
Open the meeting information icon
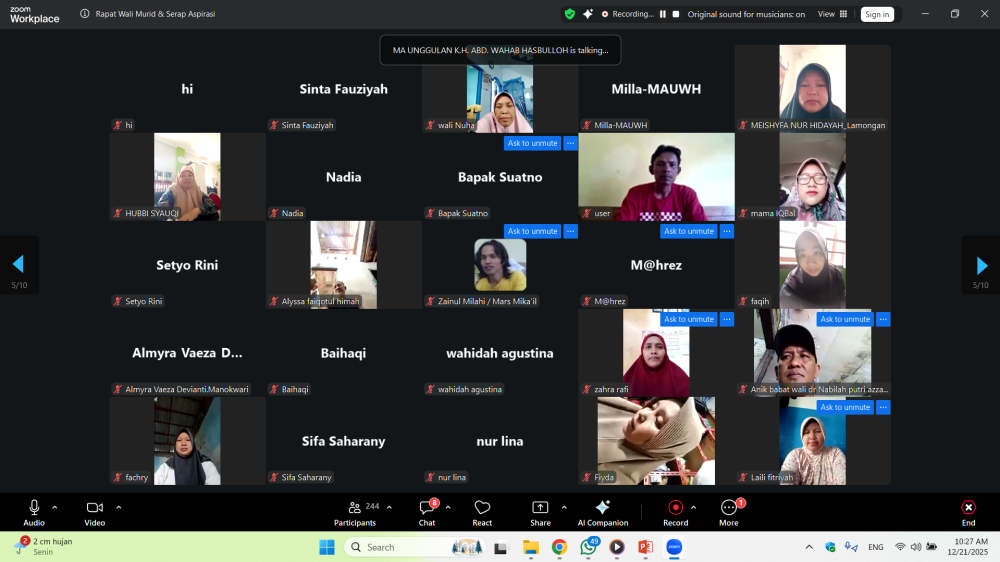pyautogui.click(x=84, y=13)
